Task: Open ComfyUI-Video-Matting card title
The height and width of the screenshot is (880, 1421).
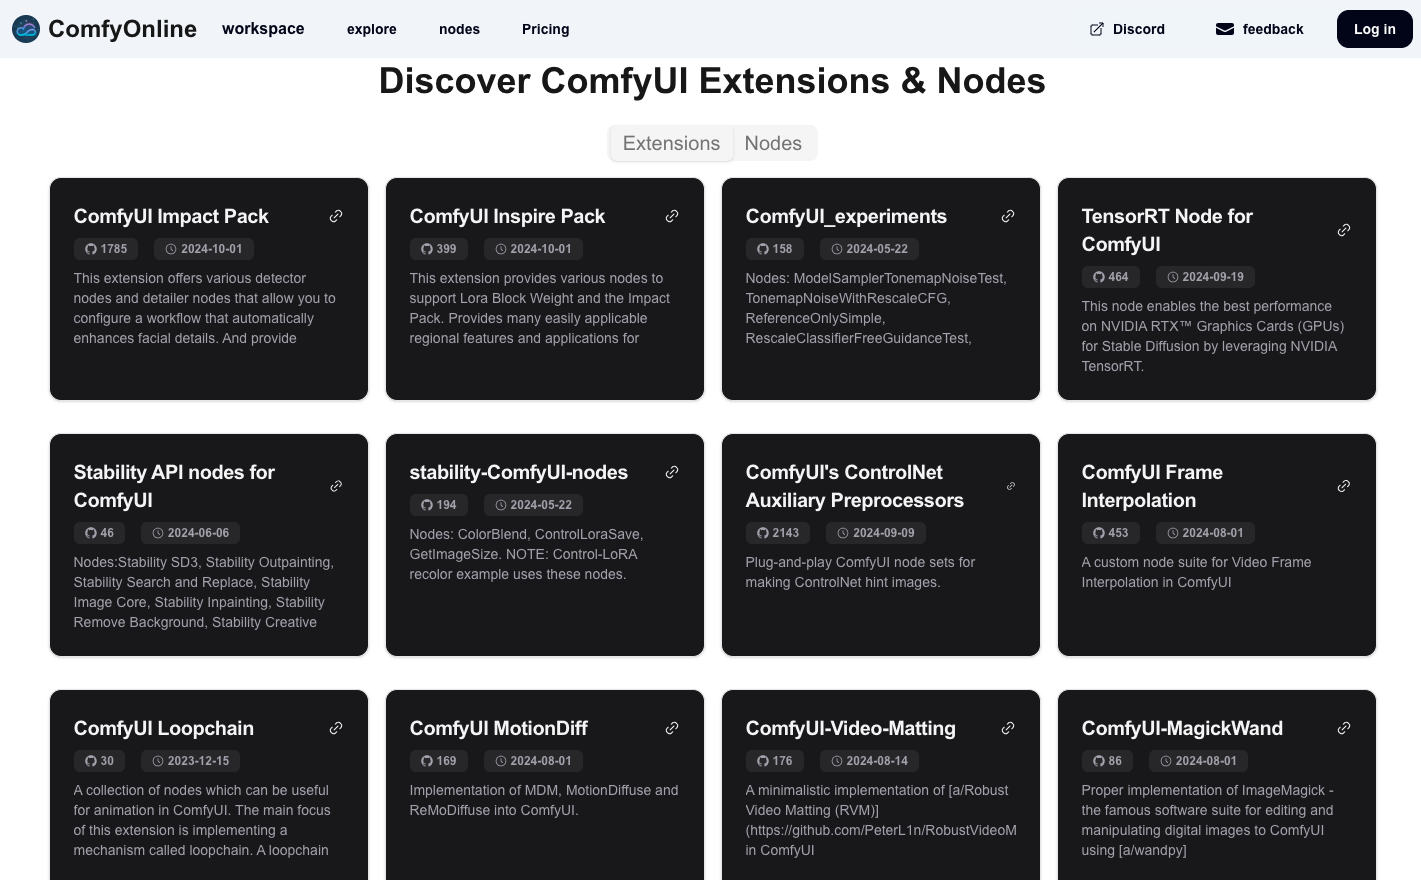Action: pos(850,728)
